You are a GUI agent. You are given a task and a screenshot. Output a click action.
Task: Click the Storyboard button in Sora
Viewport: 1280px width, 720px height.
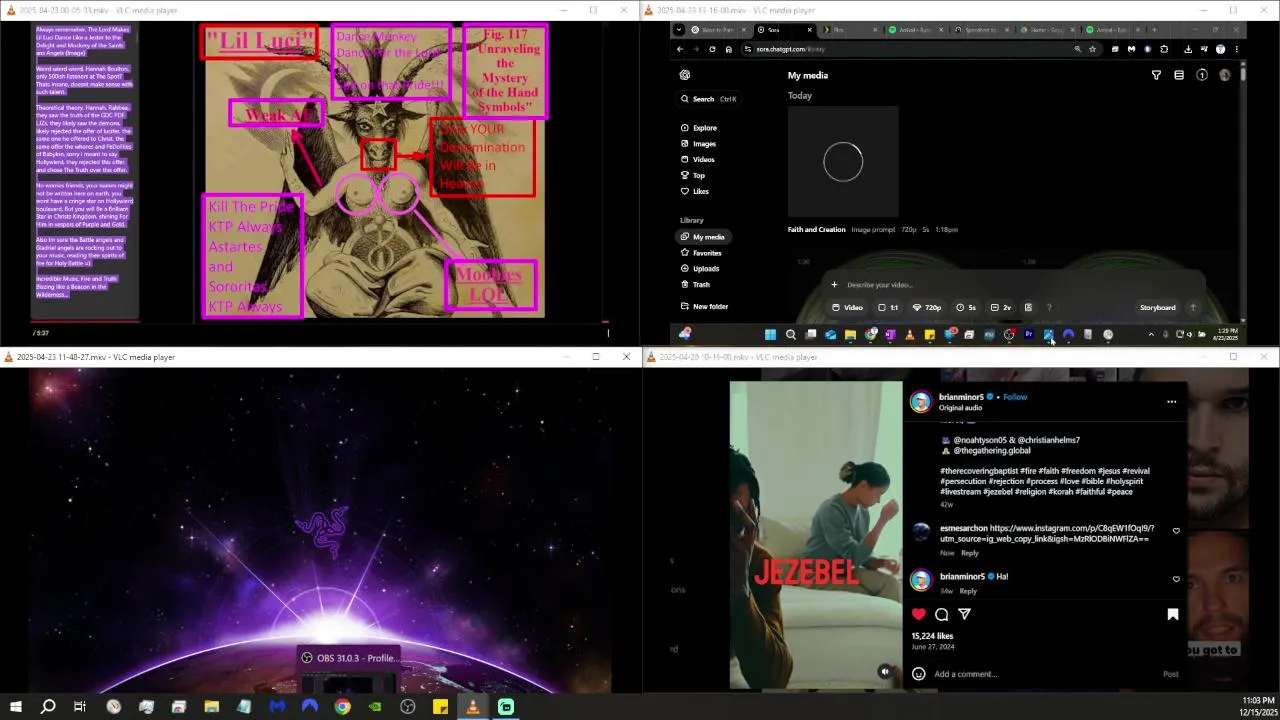[x=1157, y=308]
